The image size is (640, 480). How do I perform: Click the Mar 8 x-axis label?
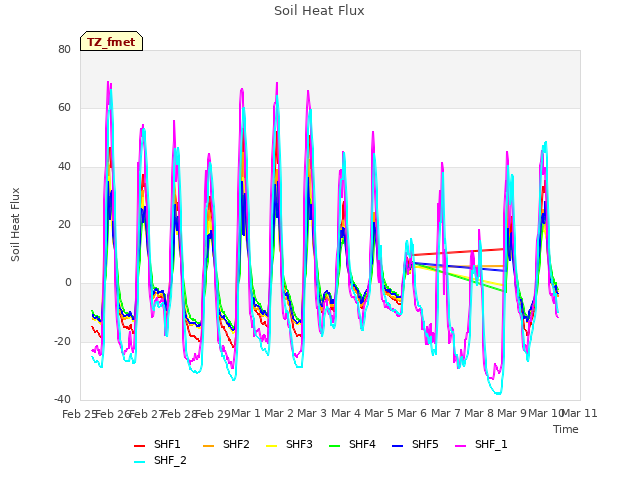point(479,413)
